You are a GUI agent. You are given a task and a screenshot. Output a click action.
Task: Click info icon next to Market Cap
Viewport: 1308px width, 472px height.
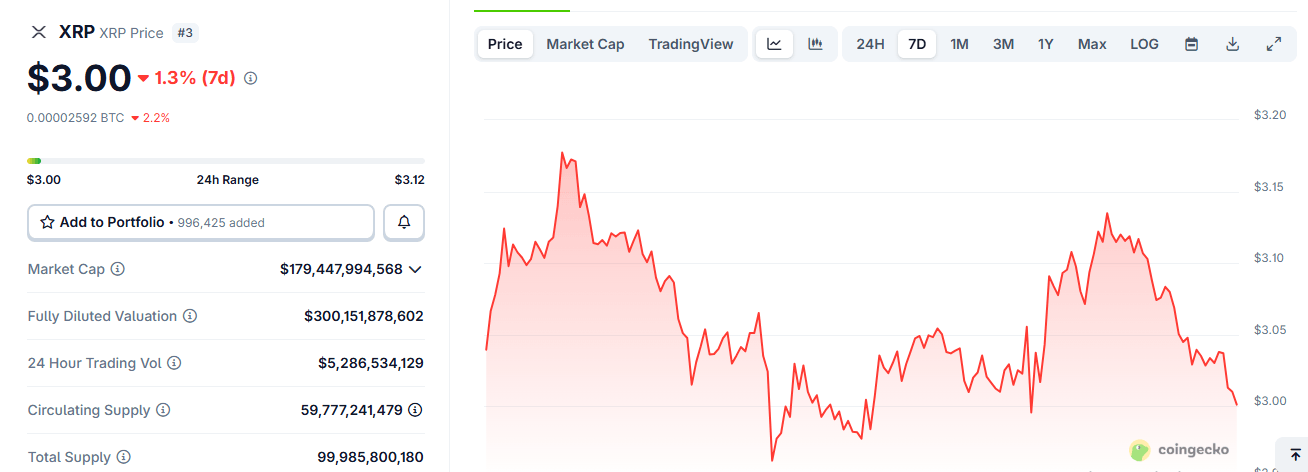pyautogui.click(x=118, y=269)
